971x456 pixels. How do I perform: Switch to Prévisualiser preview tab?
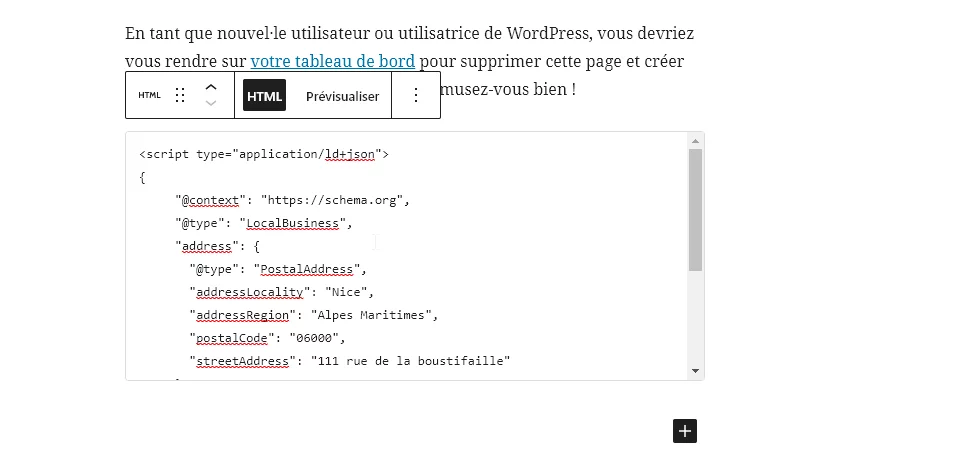point(342,96)
